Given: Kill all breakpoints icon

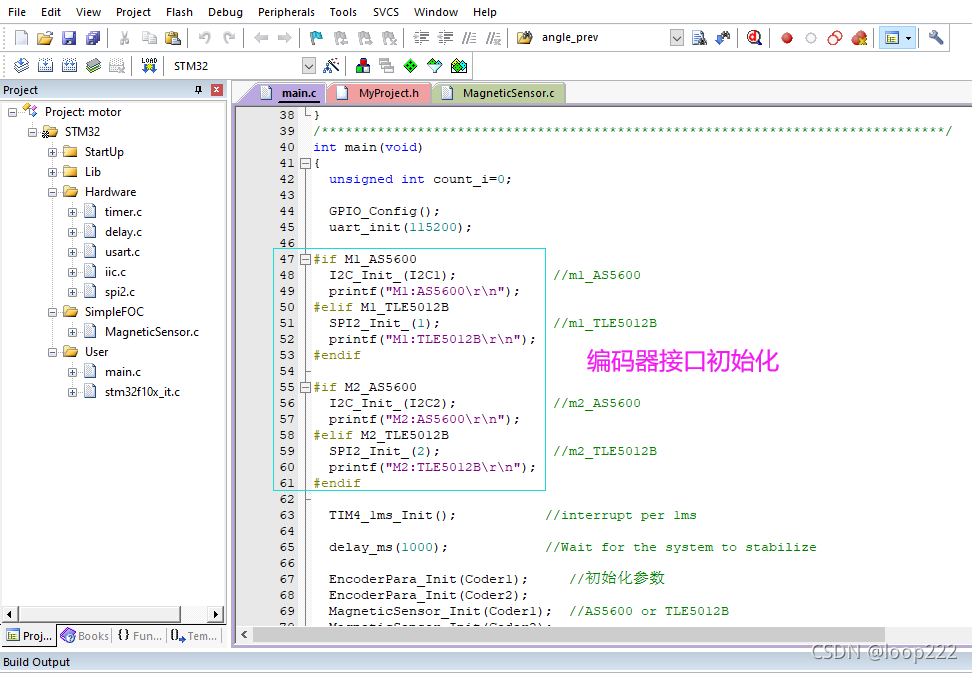Looking at the screenshot, I should point(859,38).
